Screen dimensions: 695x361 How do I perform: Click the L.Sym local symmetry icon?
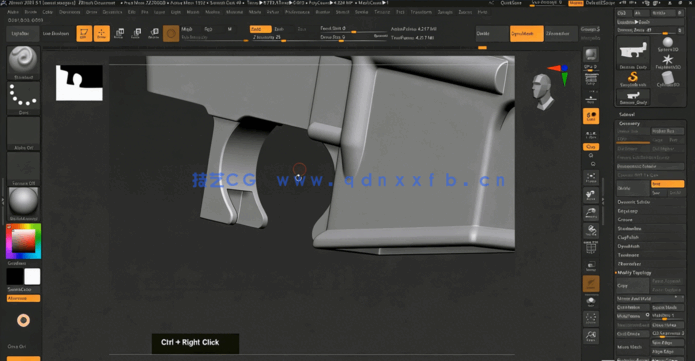coord(591,134)
